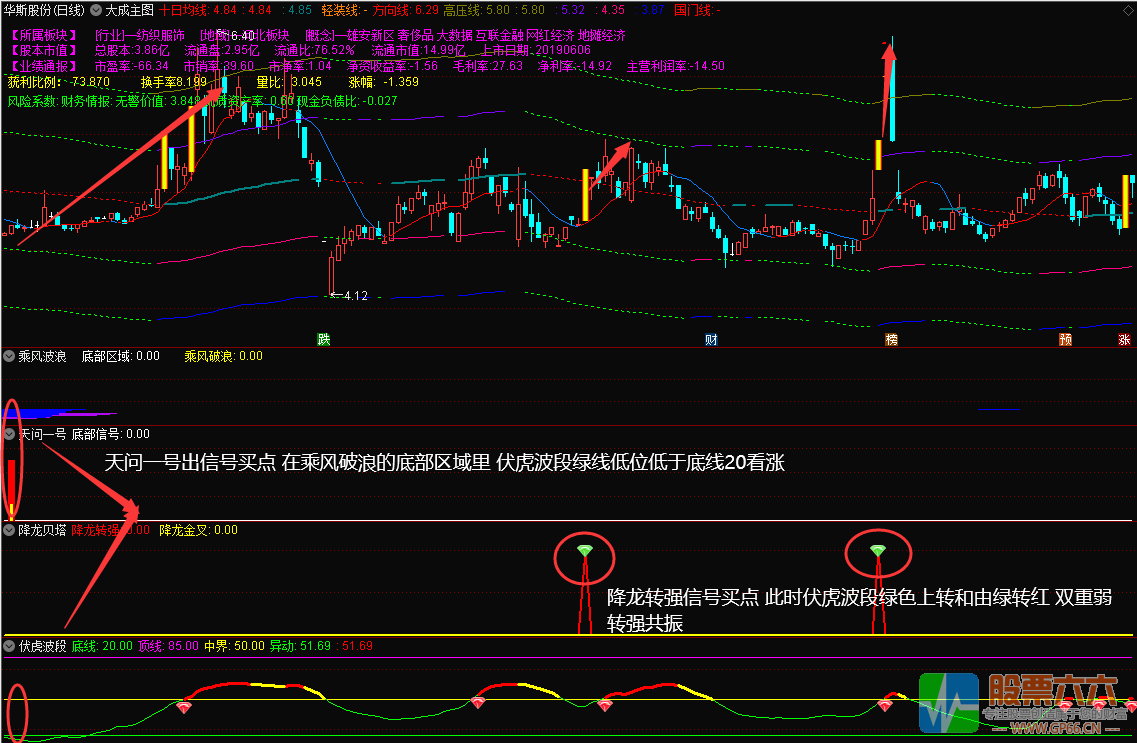Click the 4.12 lowest price label
1137x743 pixels.
[355, 296]
